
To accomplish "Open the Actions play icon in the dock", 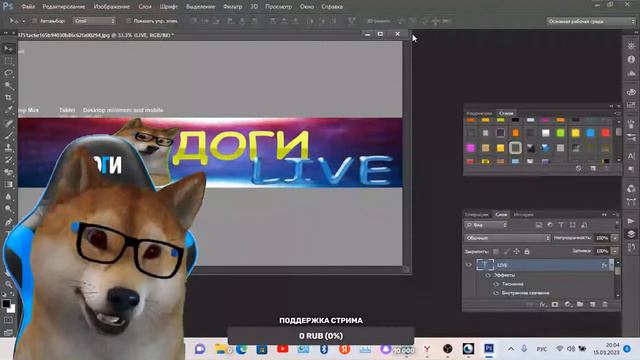I will (x=631, y=221).
